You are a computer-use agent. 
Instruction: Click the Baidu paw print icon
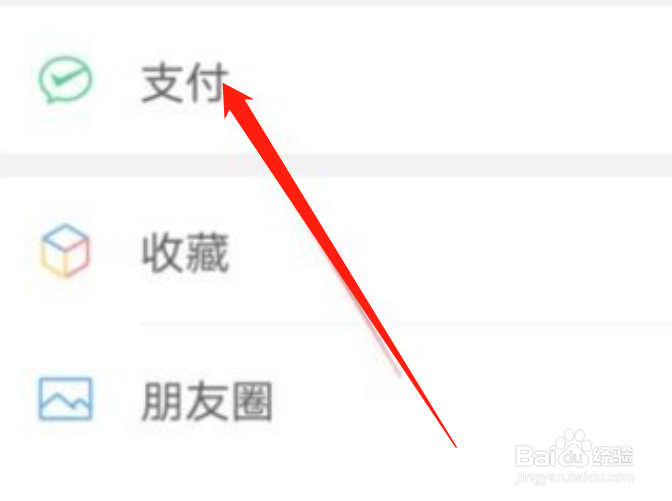click(x=572, y=448)
